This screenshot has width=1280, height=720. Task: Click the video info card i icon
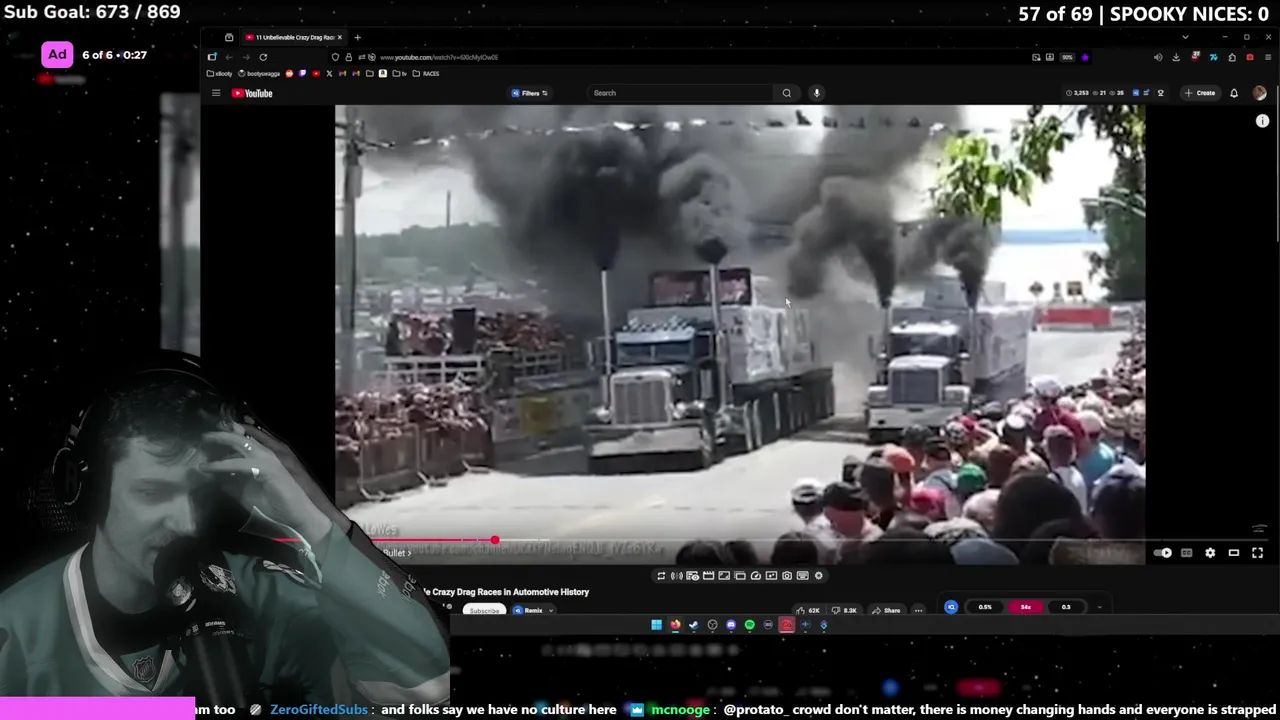[1262, 121]
